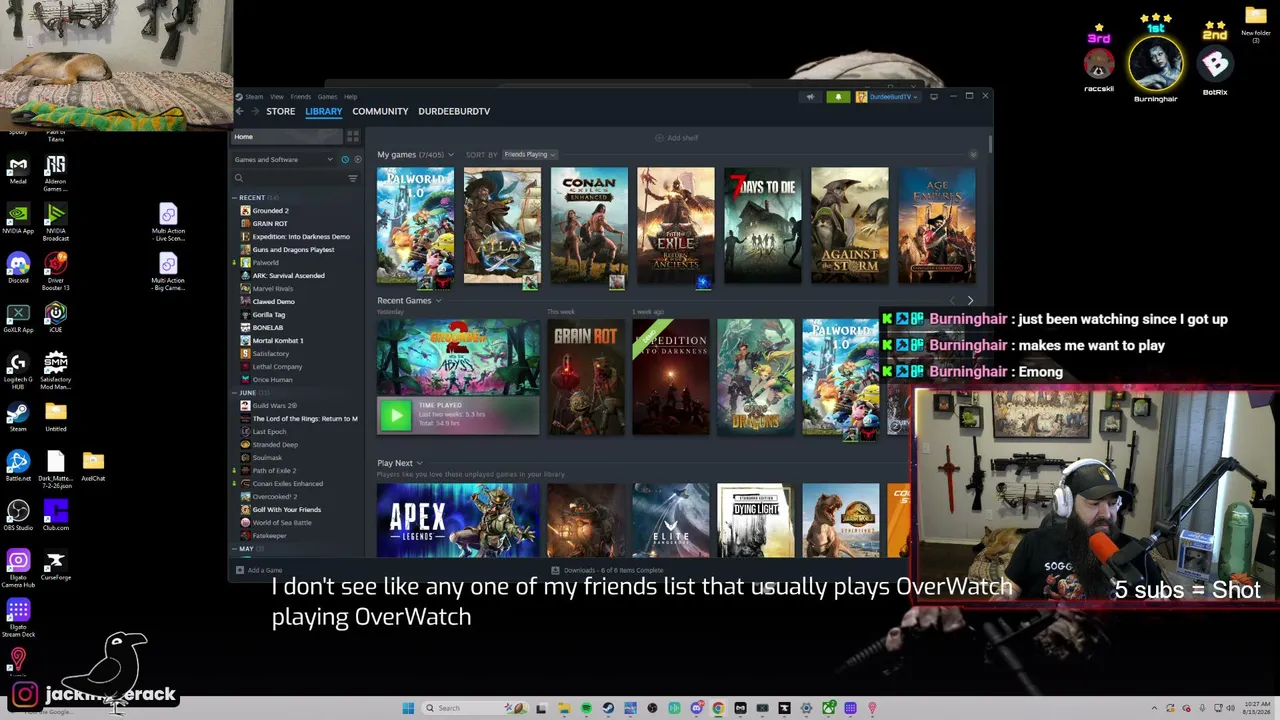Click the green Play button for Grounded 2

pyautogui.click(x=395, y=415)
